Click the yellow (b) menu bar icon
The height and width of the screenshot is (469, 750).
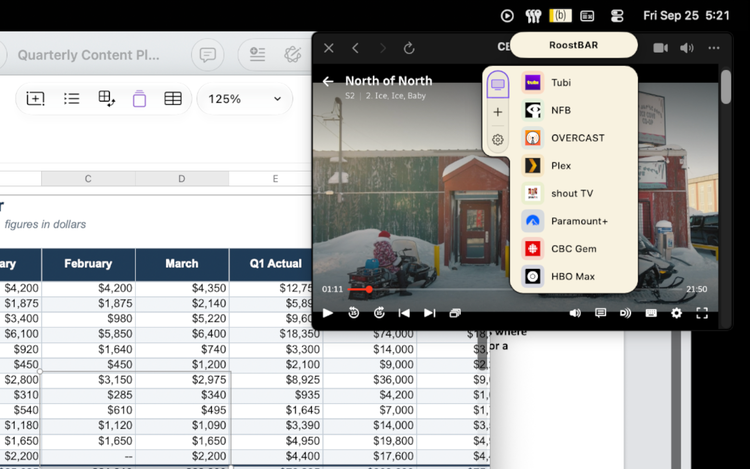pos(560,16)
